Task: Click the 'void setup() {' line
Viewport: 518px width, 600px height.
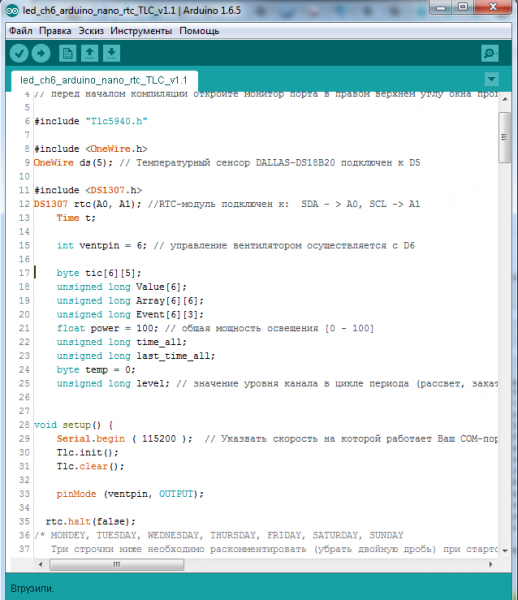Action: (73, 424)
